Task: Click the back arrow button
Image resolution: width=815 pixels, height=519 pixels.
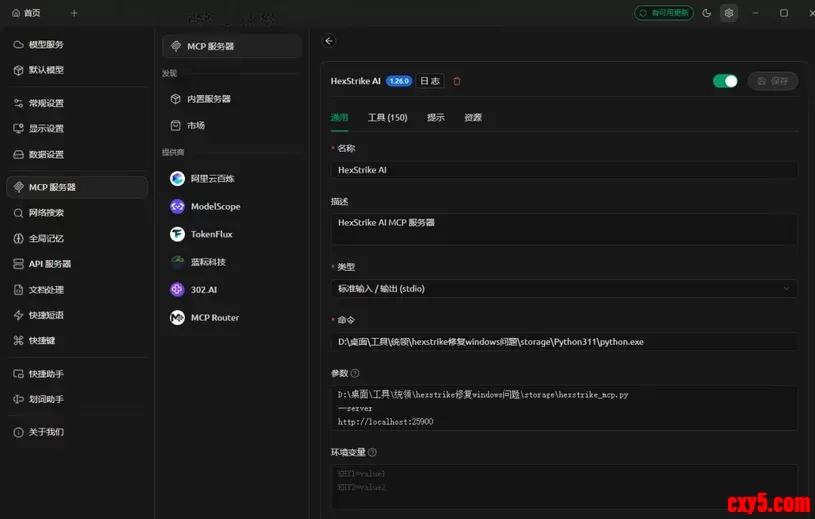Action: [329, 41]
